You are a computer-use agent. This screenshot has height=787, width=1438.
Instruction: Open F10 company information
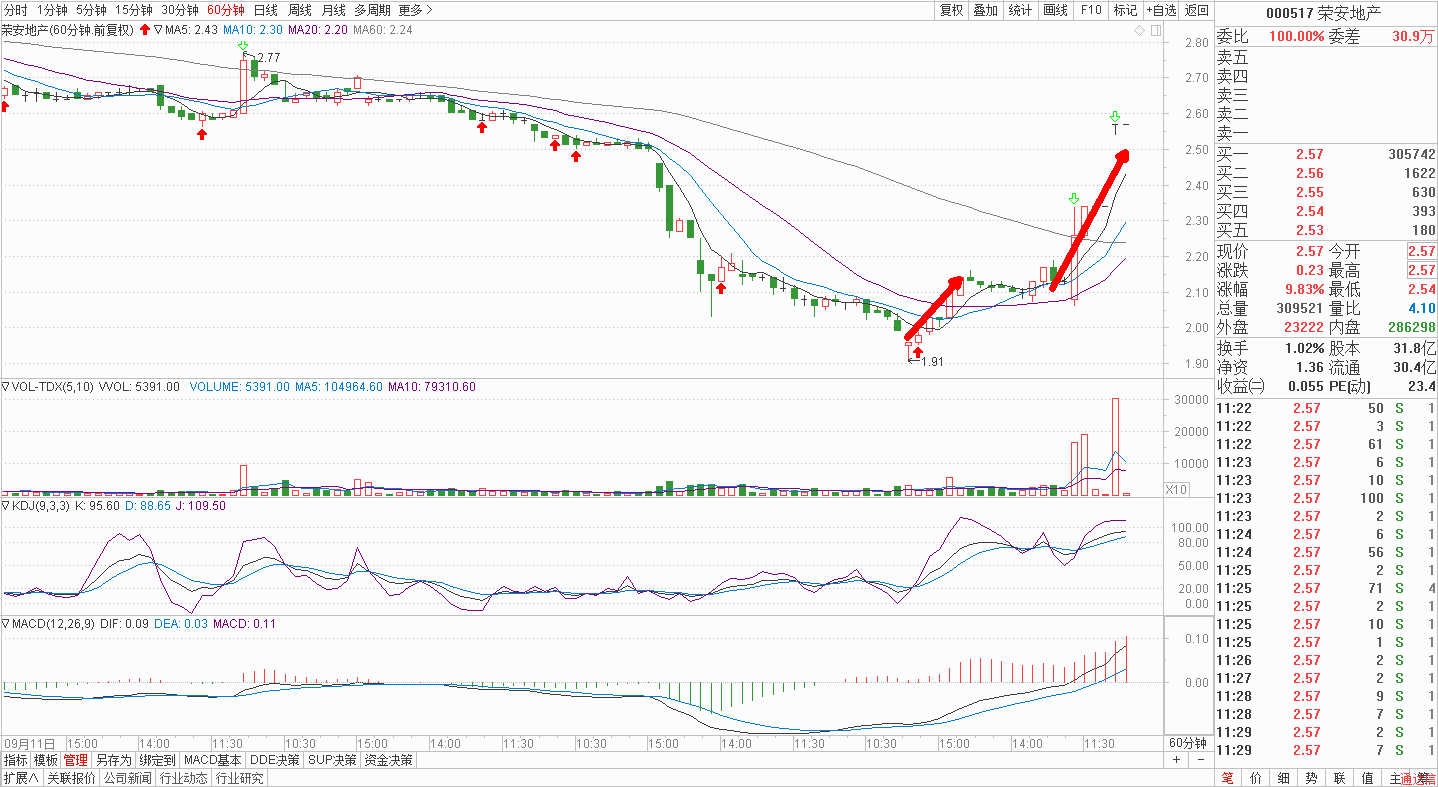[x=1090, y=10]
